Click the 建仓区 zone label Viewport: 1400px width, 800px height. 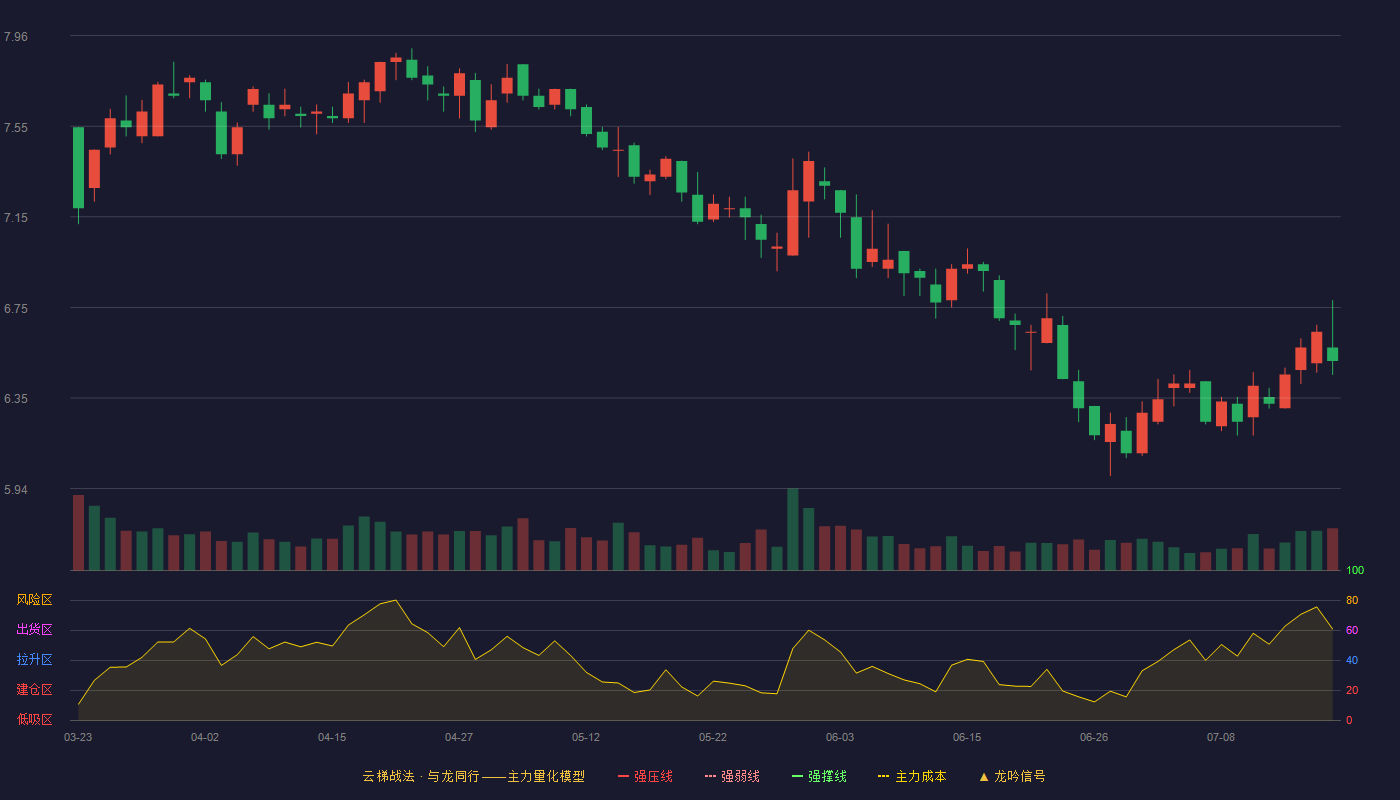point(34,690)
